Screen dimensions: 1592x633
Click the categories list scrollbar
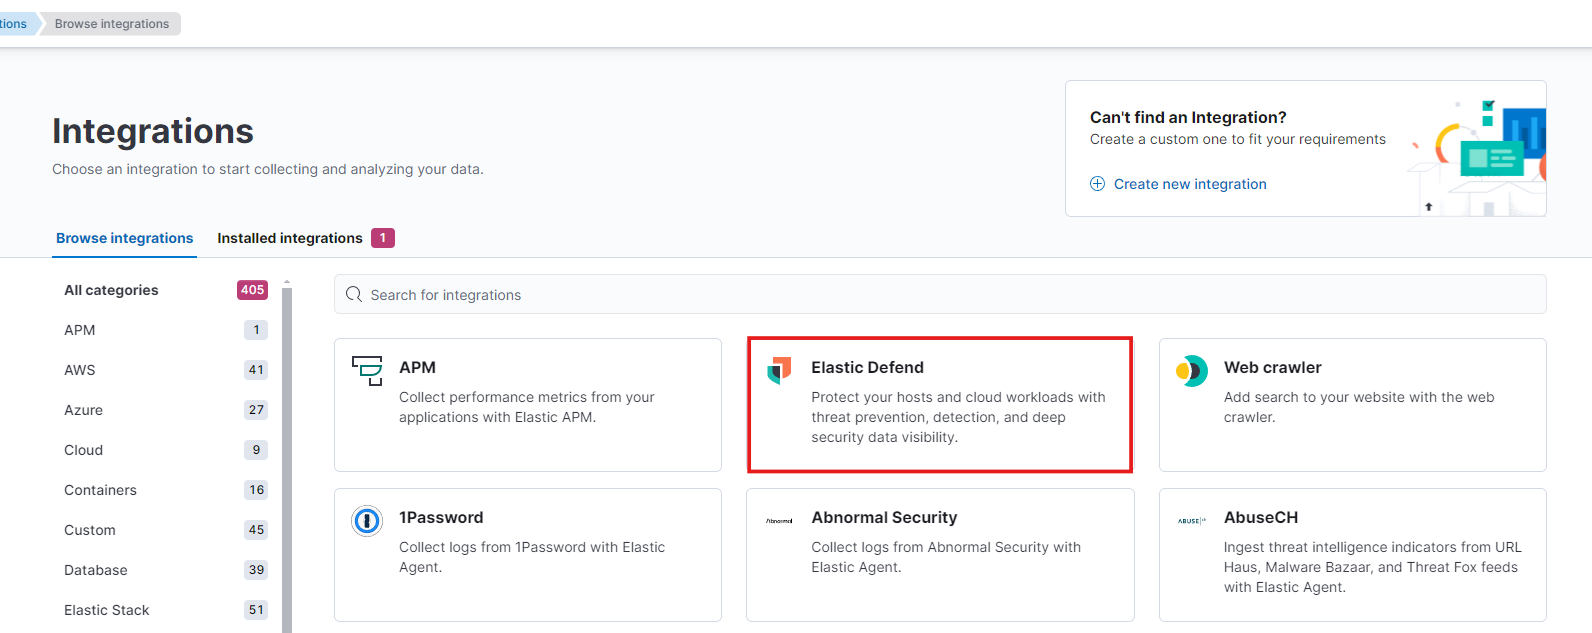pyautogui.click(x=287, y=458)
